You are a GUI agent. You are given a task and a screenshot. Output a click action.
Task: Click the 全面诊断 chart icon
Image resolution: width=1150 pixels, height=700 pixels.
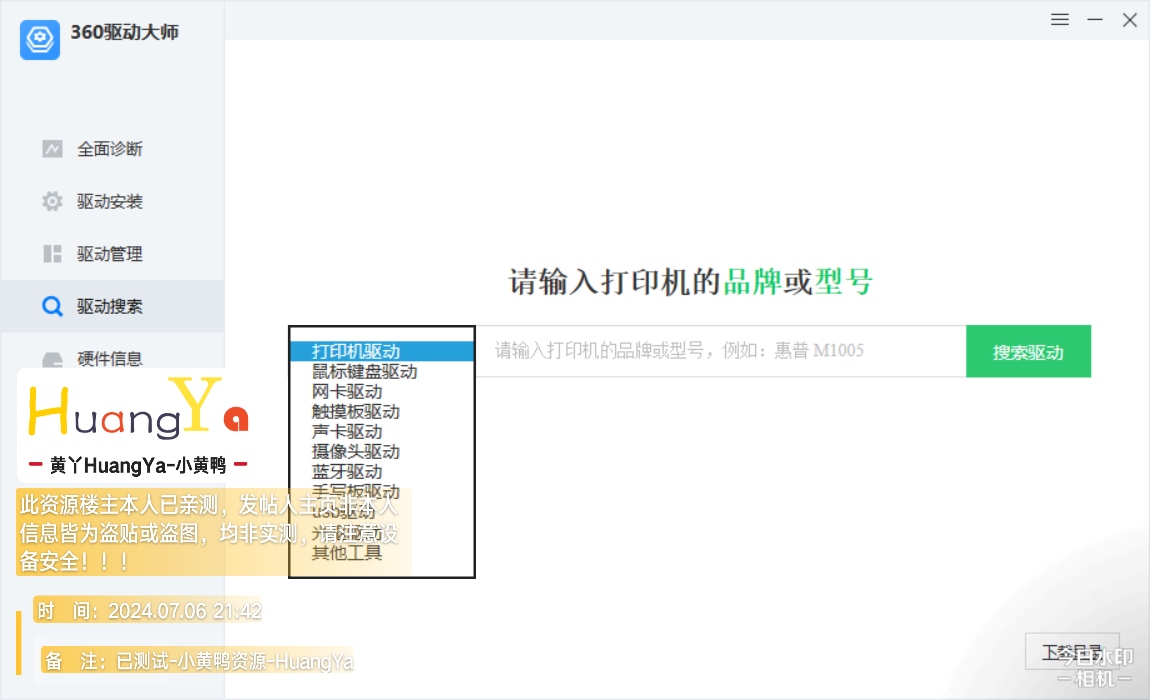[52, 149]
